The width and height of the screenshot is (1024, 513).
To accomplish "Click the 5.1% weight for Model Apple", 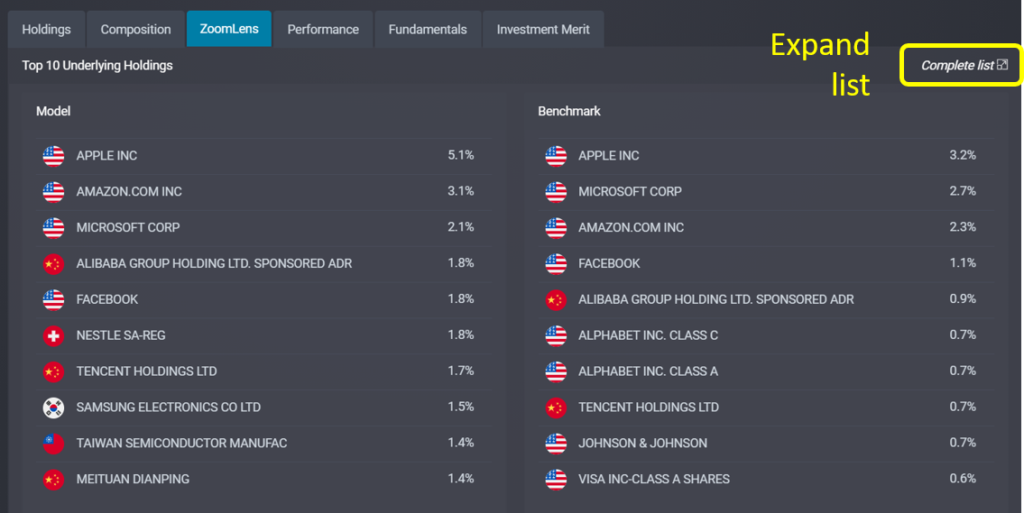I will (460, 155).
